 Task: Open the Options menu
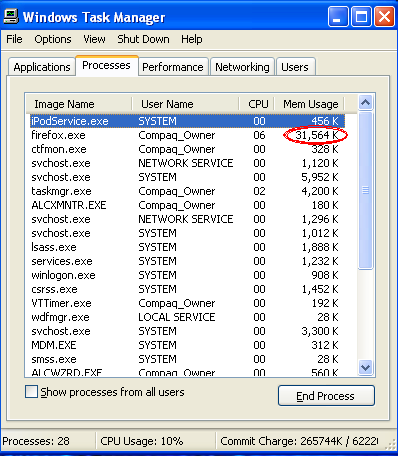point(53,39)
